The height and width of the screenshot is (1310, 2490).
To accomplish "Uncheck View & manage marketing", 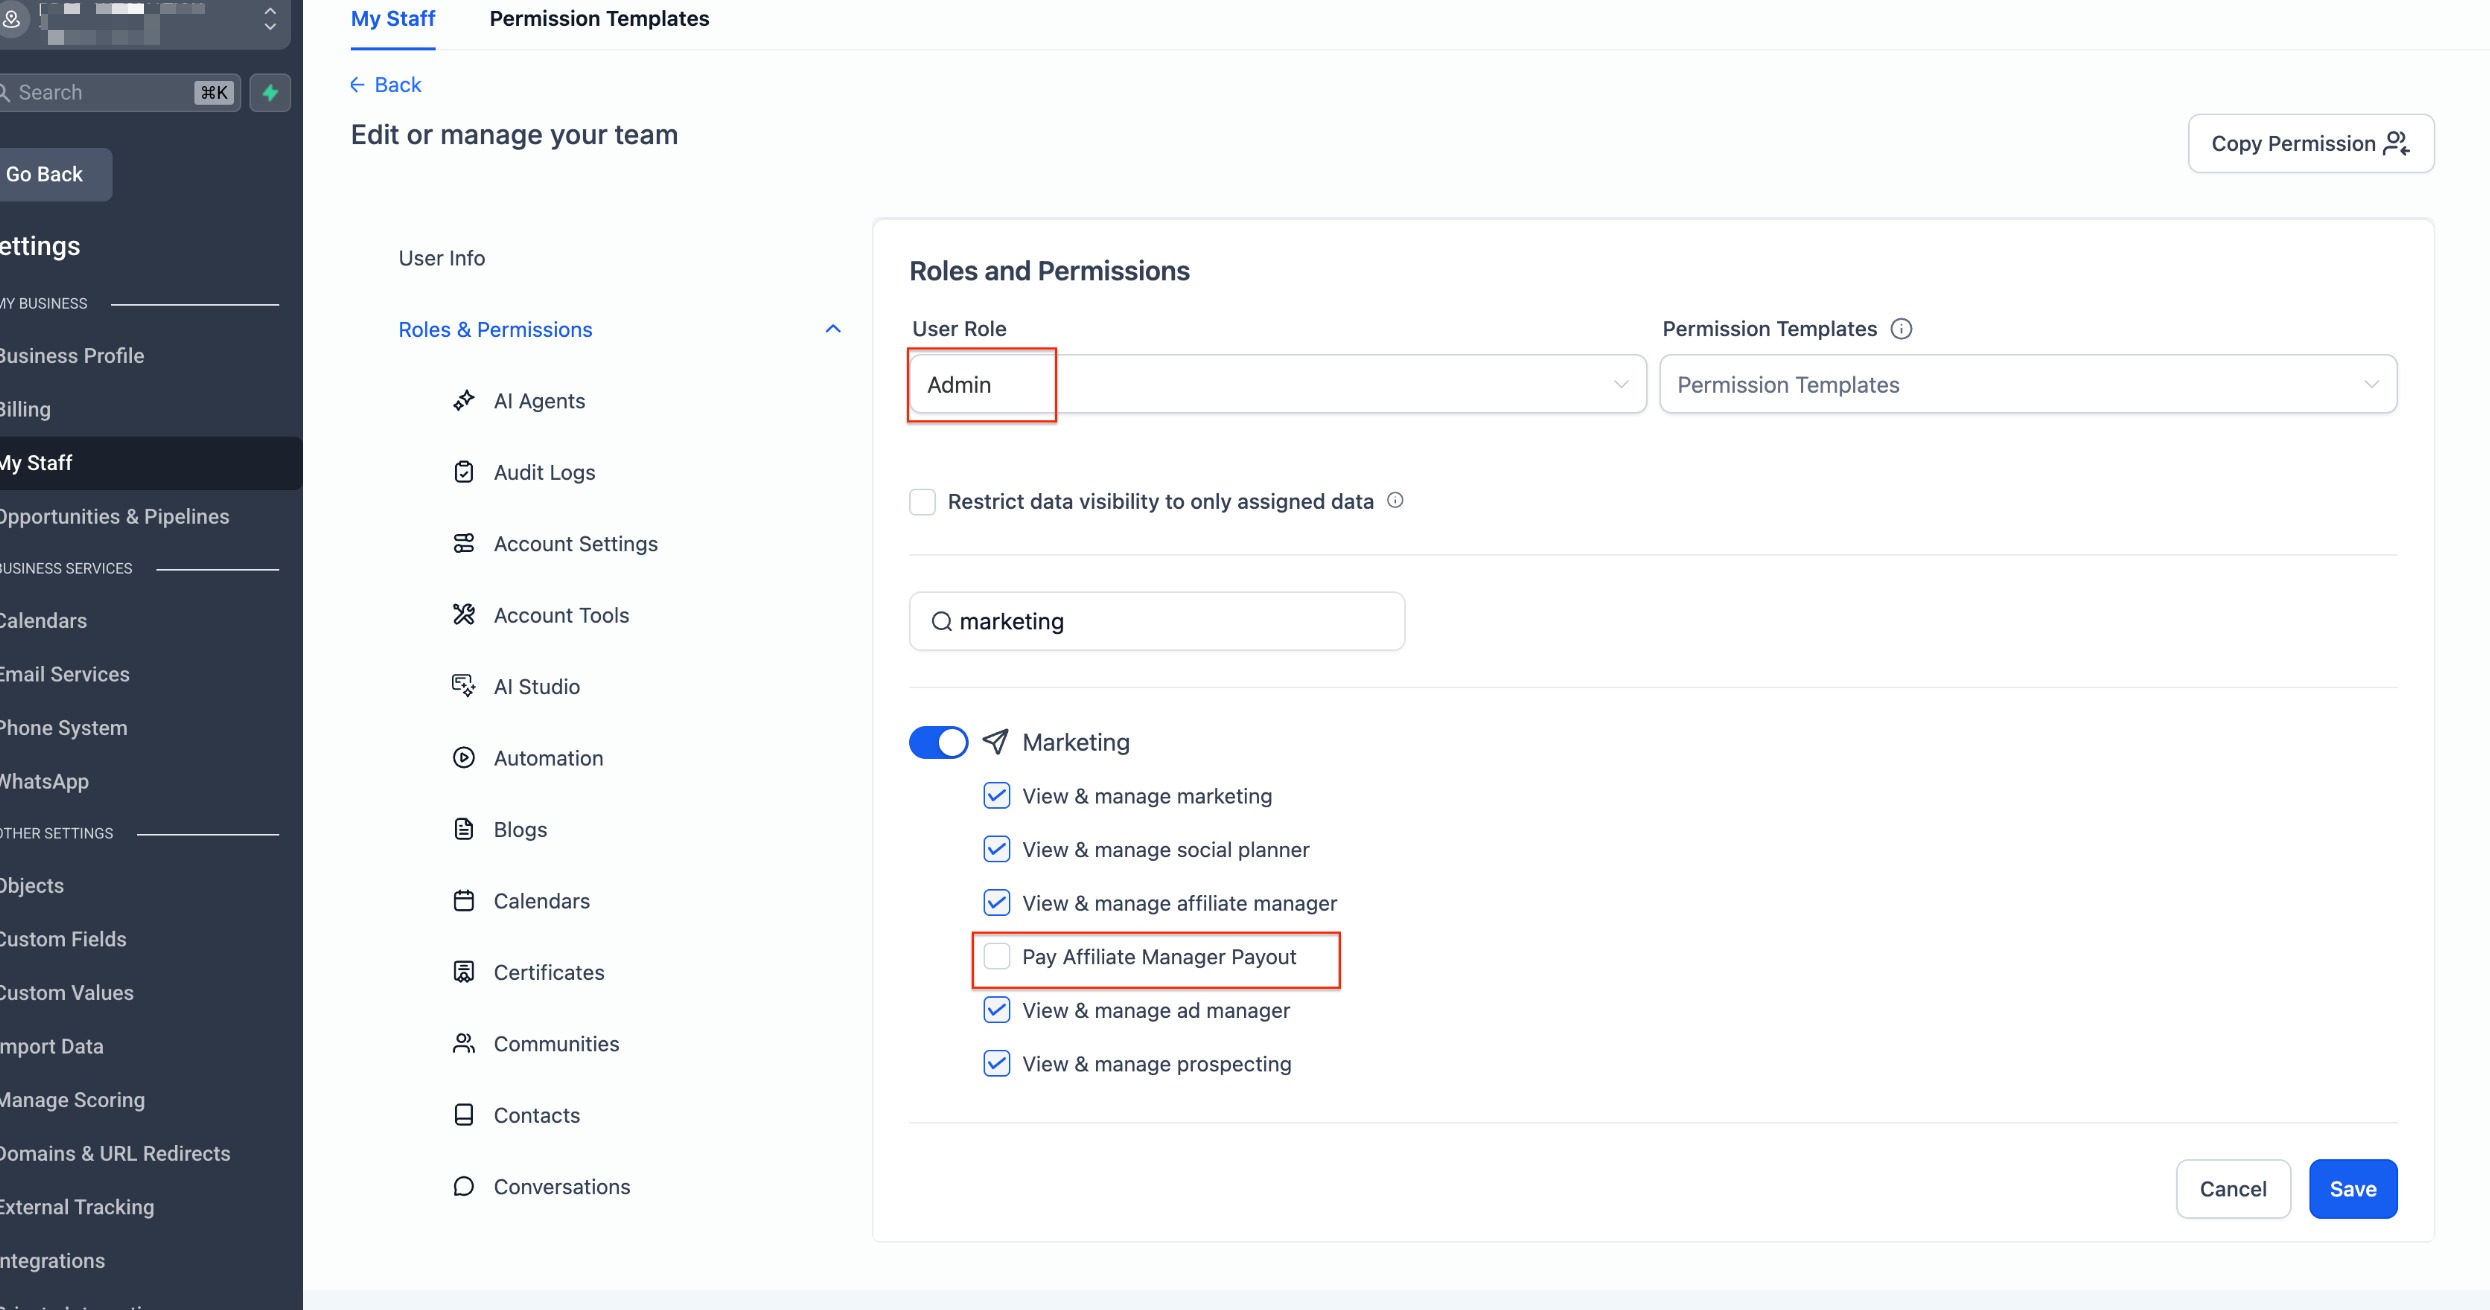I will (997, 796).
